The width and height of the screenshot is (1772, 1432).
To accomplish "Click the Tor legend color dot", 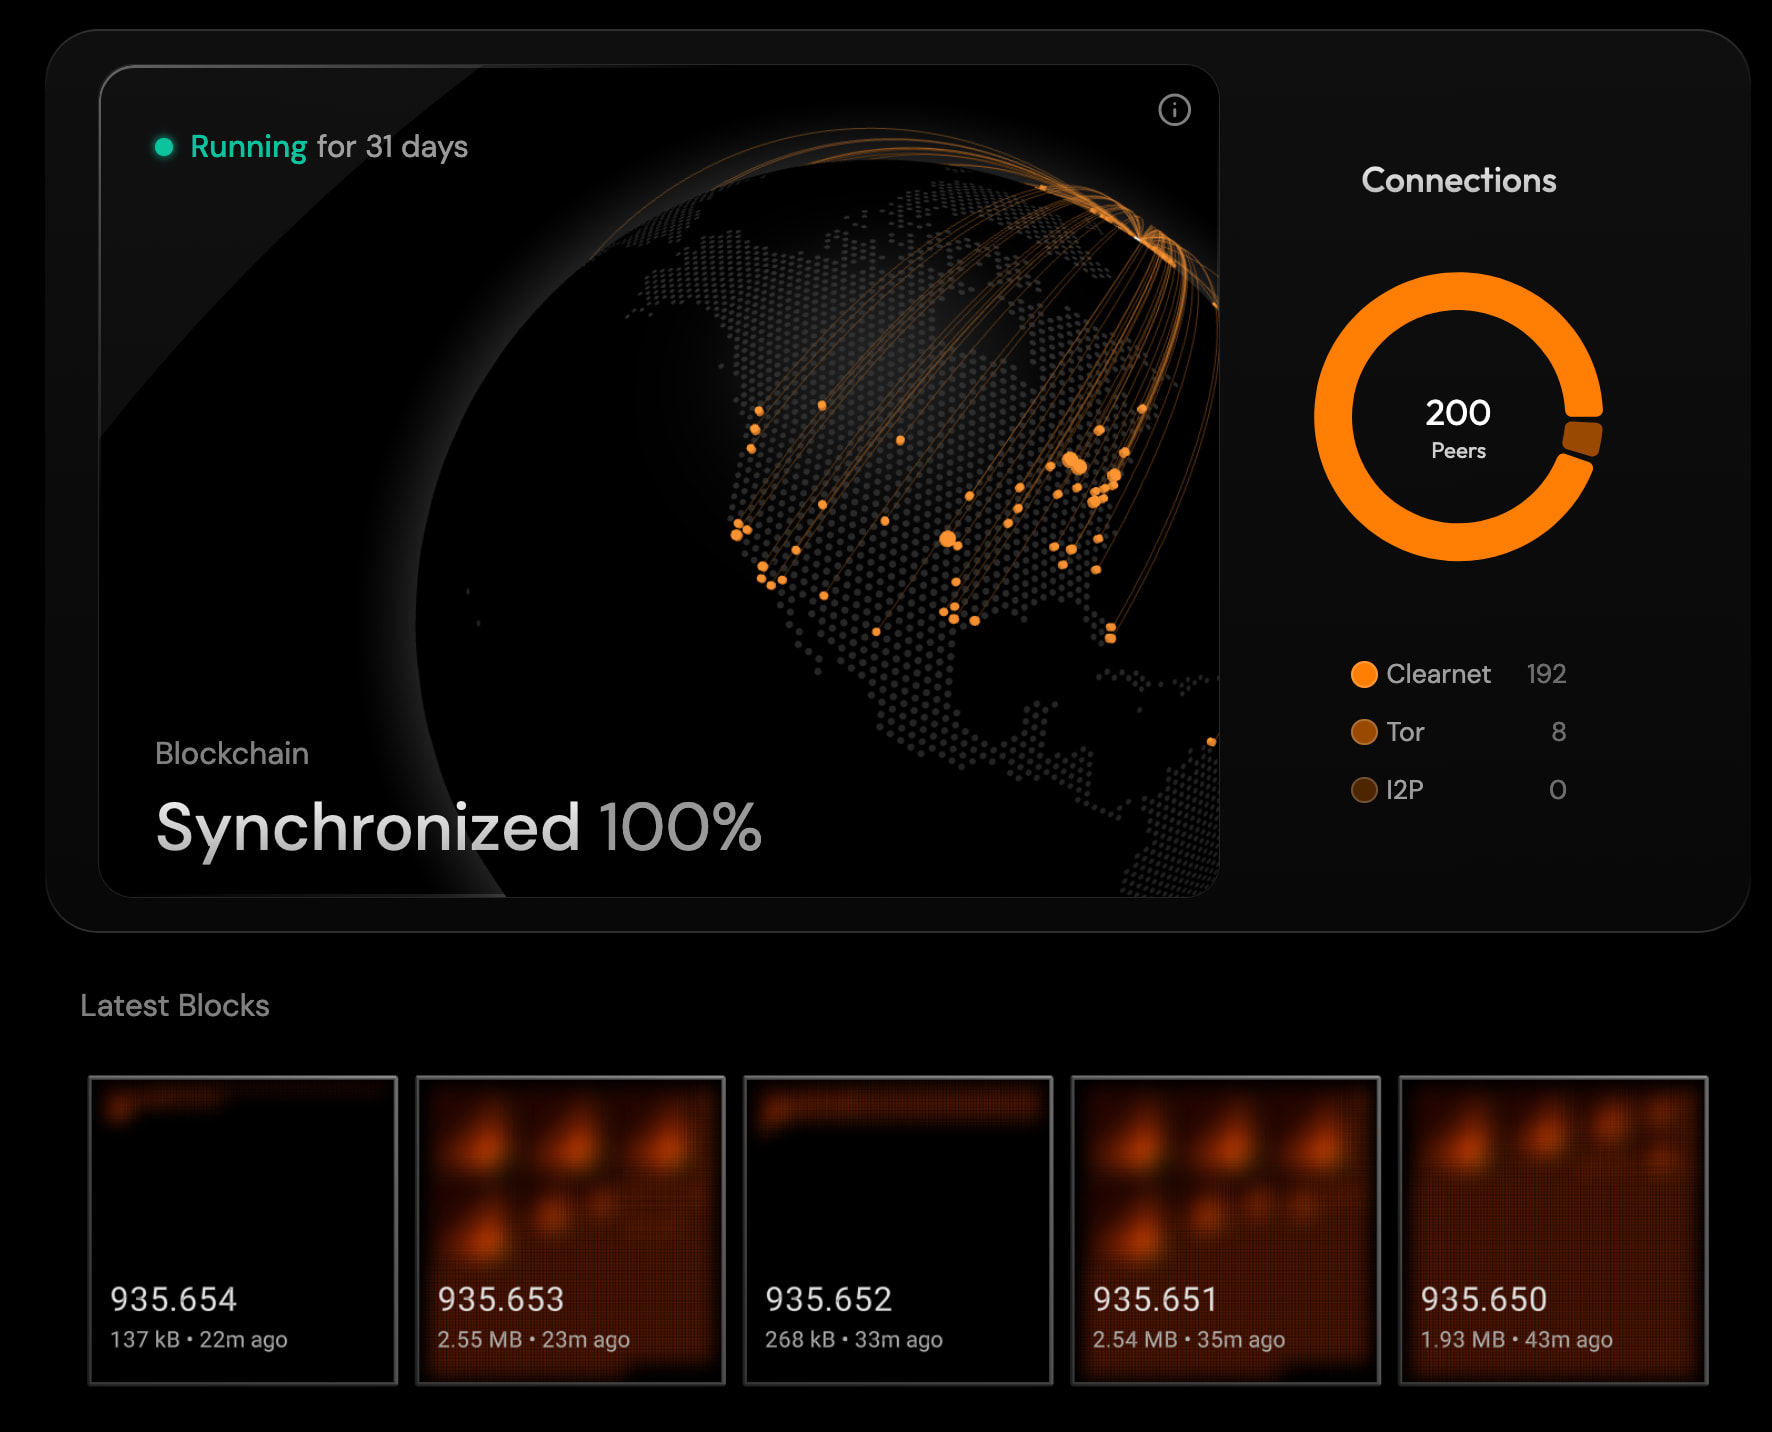I will tap(1364, 732).
